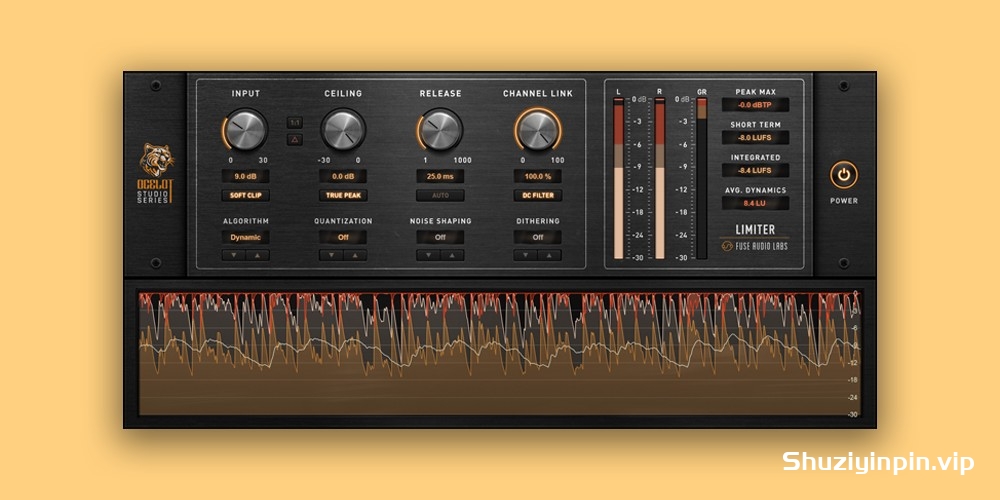The image size is (1000, 500).
Task: Click the AVG. DYNAMICS label
Action: tap(755, 190)
